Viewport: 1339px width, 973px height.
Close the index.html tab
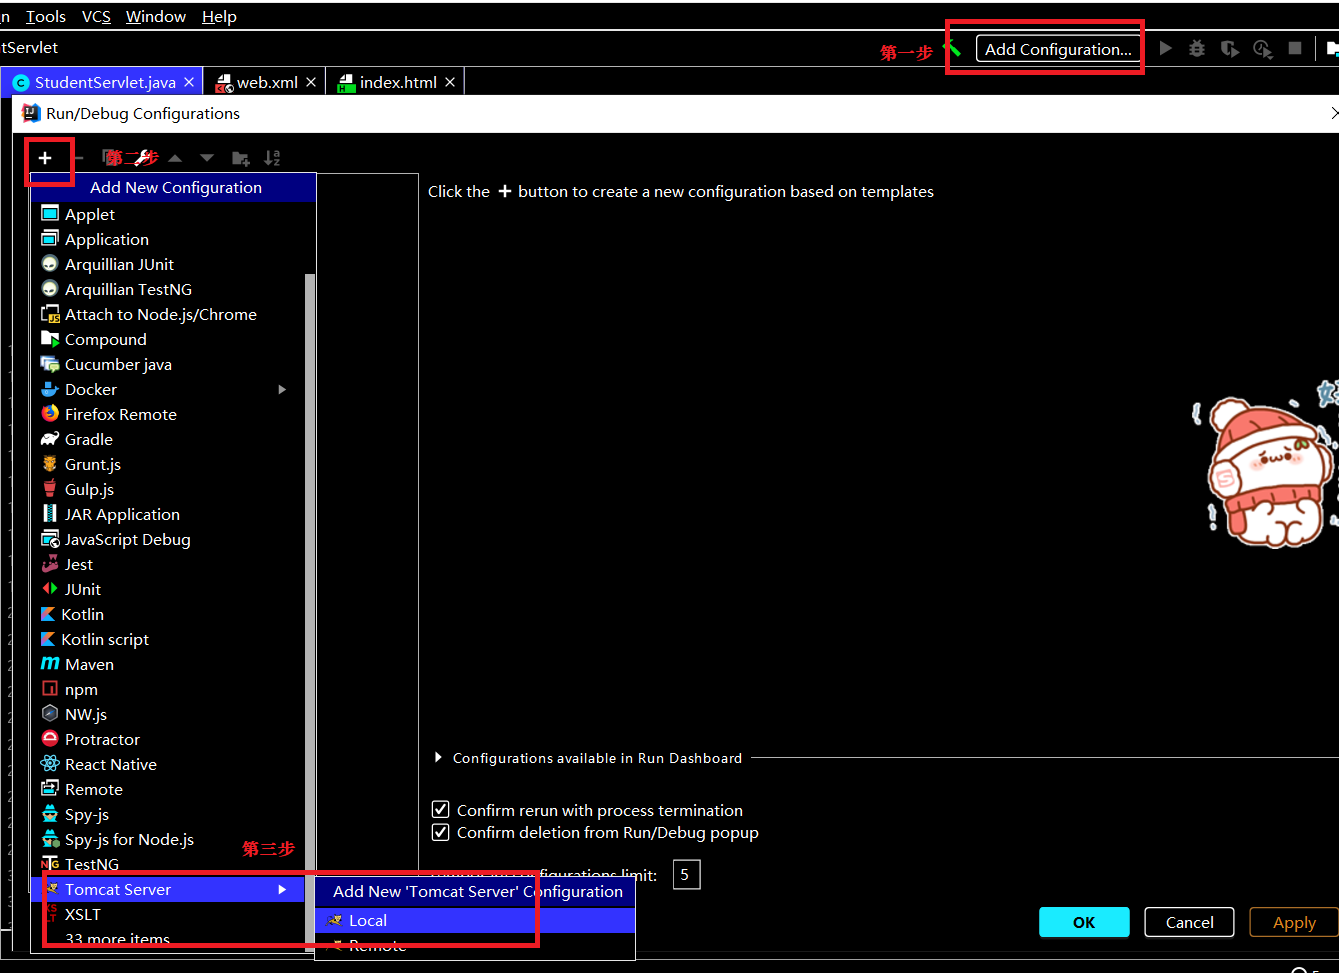click(x=450, y=82)
